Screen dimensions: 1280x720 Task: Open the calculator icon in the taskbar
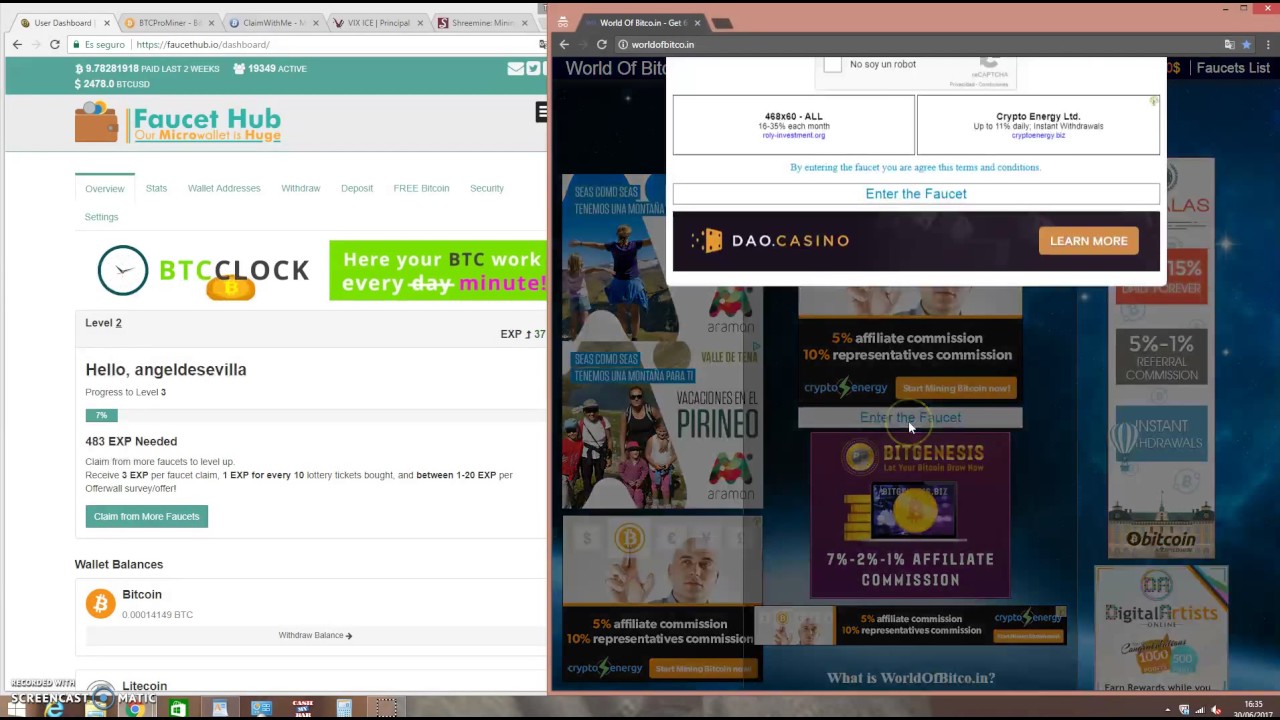pos(344,709)
